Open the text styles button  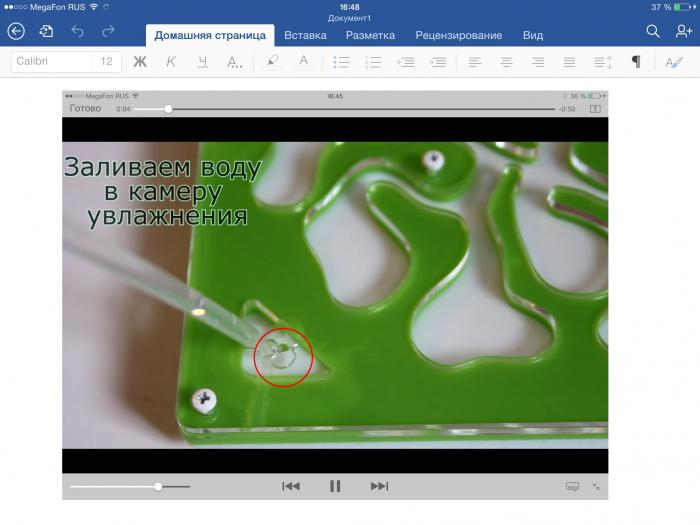tap(674, 62)
